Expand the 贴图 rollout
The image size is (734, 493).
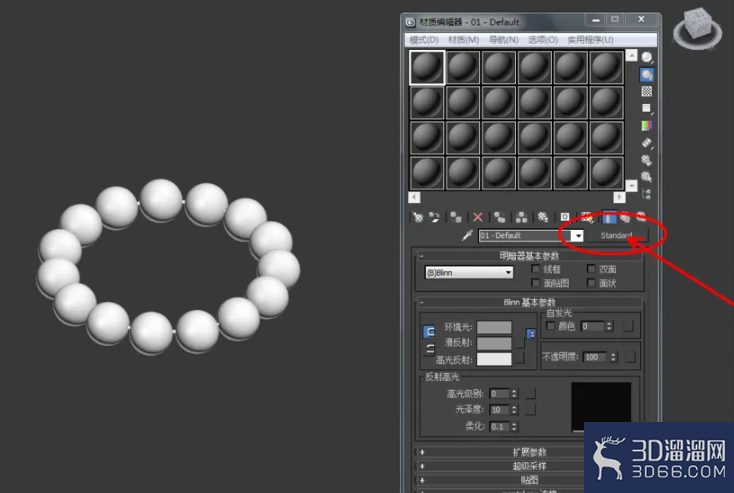pos(529,480)
